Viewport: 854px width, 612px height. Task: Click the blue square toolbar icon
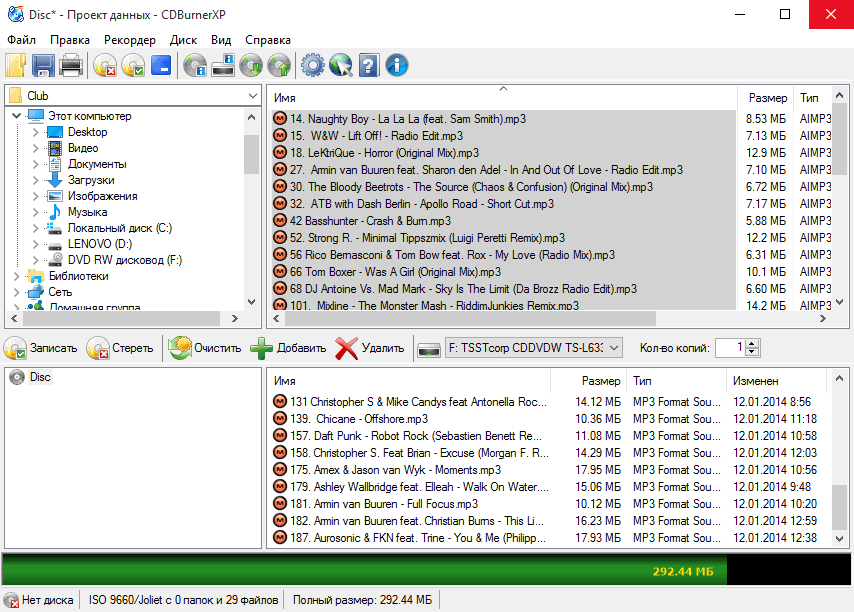pyautogui.click(x=161, y=65)
